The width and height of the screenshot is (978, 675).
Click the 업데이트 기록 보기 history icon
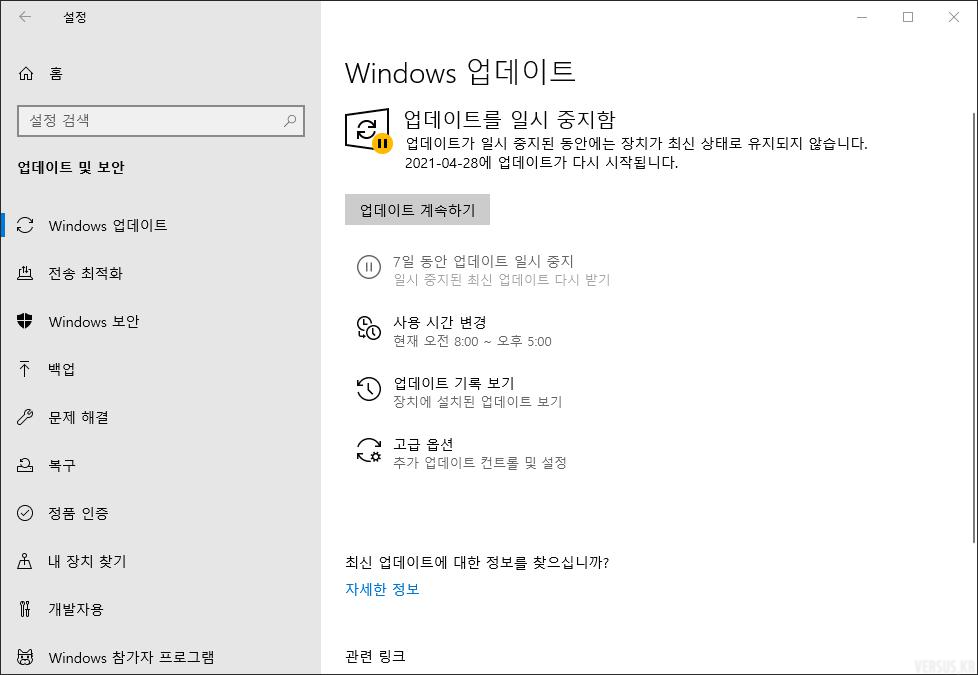[x=369, y=389]
